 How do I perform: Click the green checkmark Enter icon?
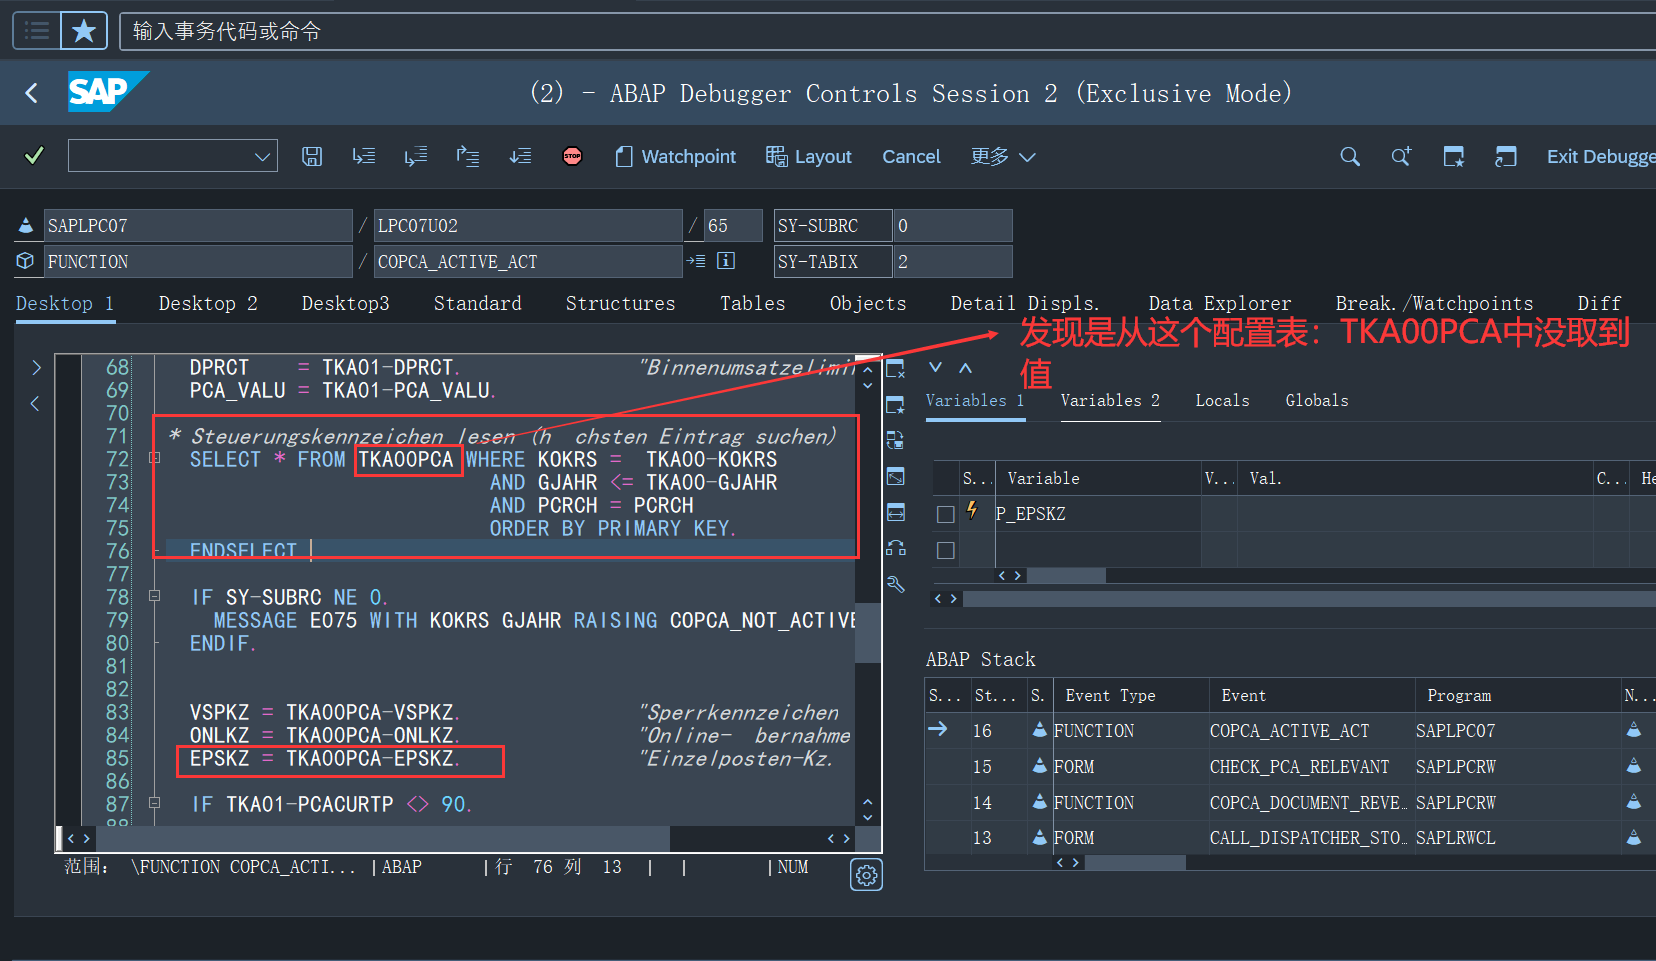34,156
